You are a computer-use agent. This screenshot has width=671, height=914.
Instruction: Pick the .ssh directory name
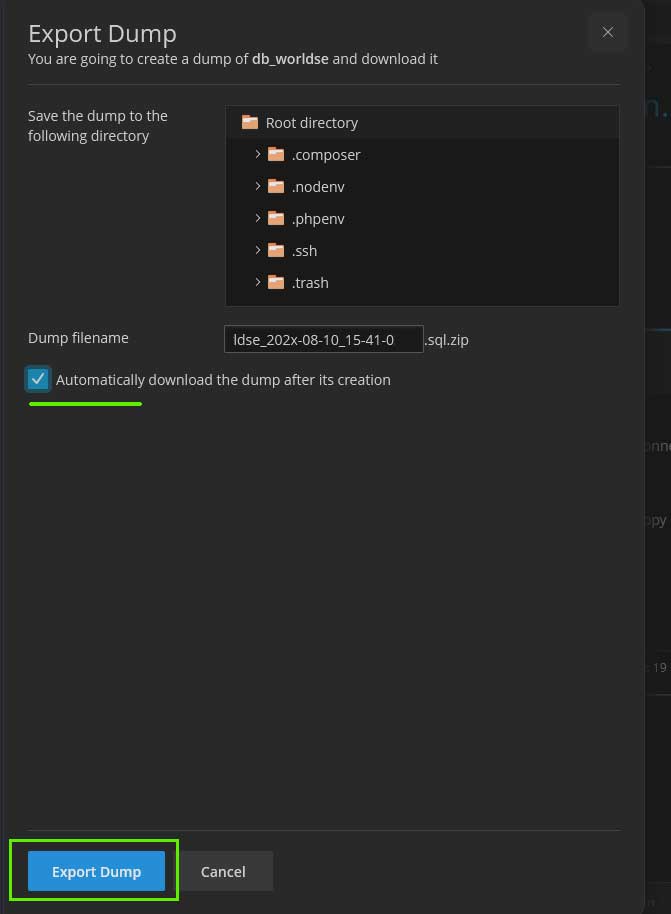[x=304, y=251]
